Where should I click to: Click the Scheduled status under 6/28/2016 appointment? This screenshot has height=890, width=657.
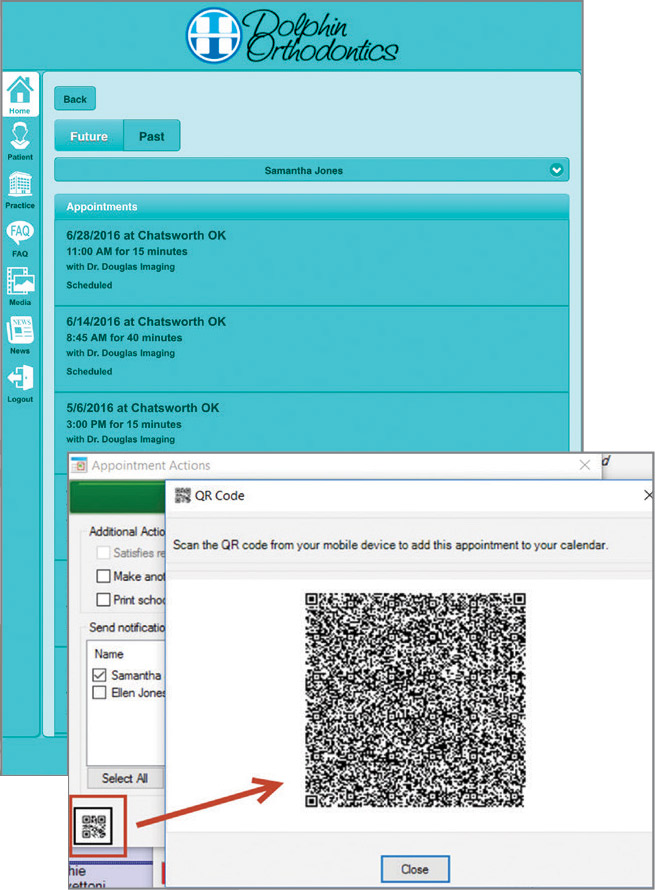tap(89, 285)
